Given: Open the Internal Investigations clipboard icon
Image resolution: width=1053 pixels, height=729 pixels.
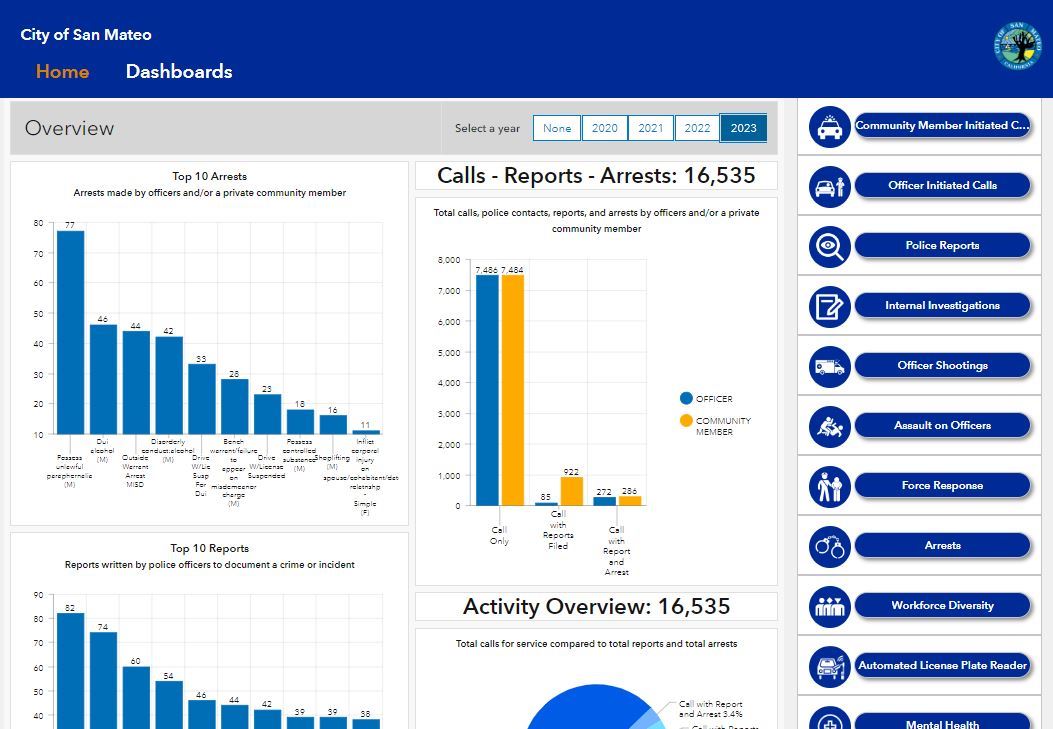Looking at the screenshot, I should tap(829, 306).
